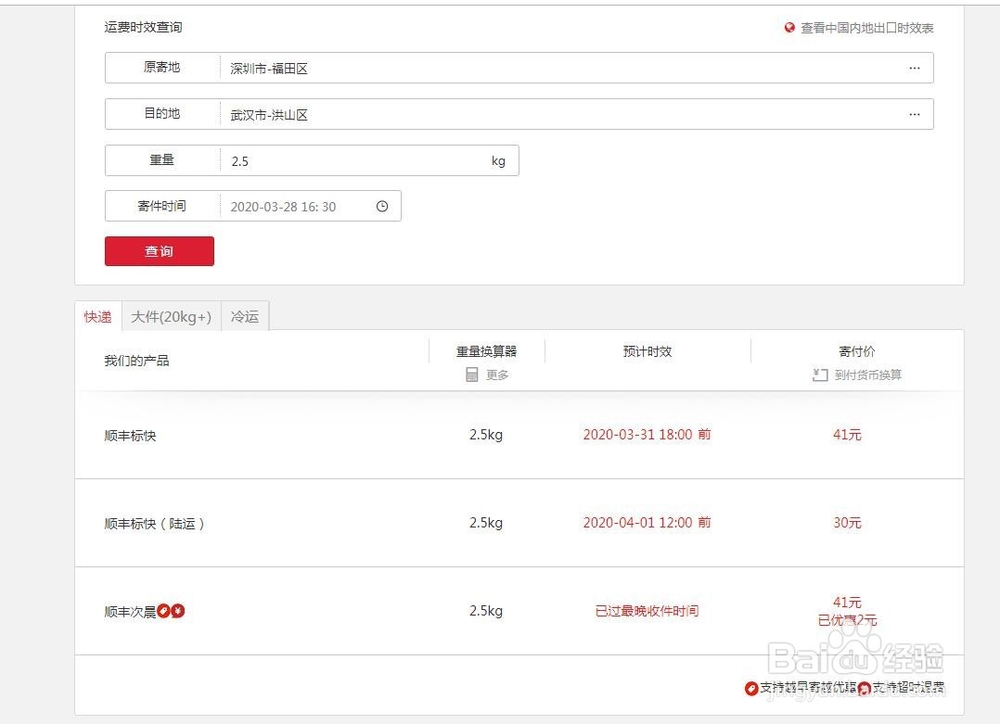Viewport: 1000px width, 724px height.
Task: Select the 顺丰标快 product name
Action: [130, 436]
